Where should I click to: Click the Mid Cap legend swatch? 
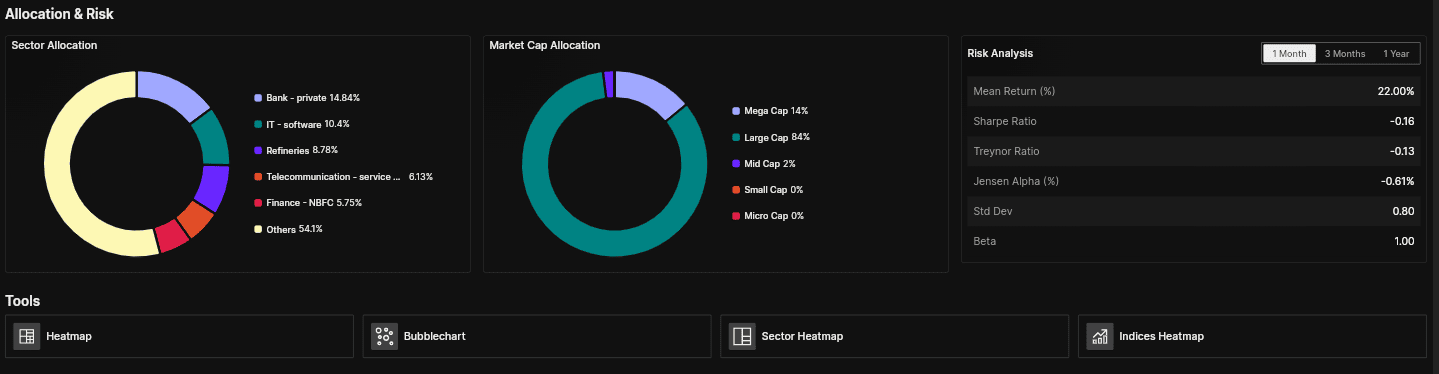[736, 163]
